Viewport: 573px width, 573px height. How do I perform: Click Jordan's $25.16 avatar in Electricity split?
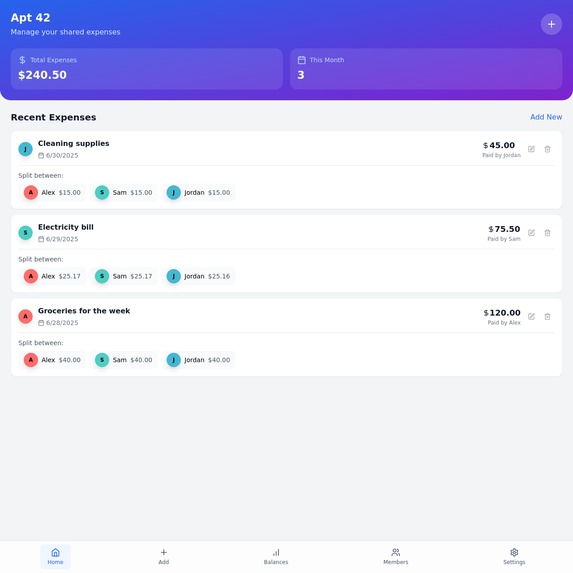[x=174, y=276]
